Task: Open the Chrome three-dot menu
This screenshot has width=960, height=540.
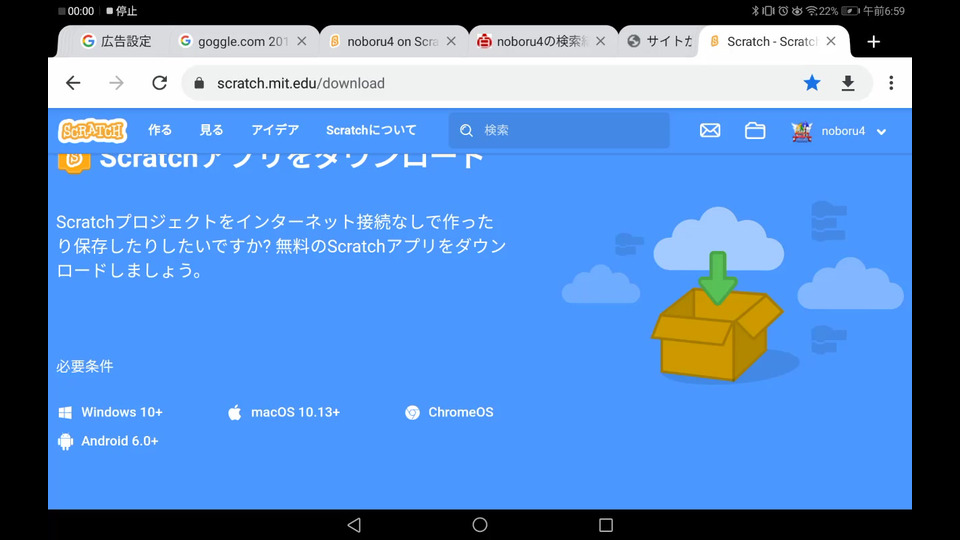Action: (891, 83)
